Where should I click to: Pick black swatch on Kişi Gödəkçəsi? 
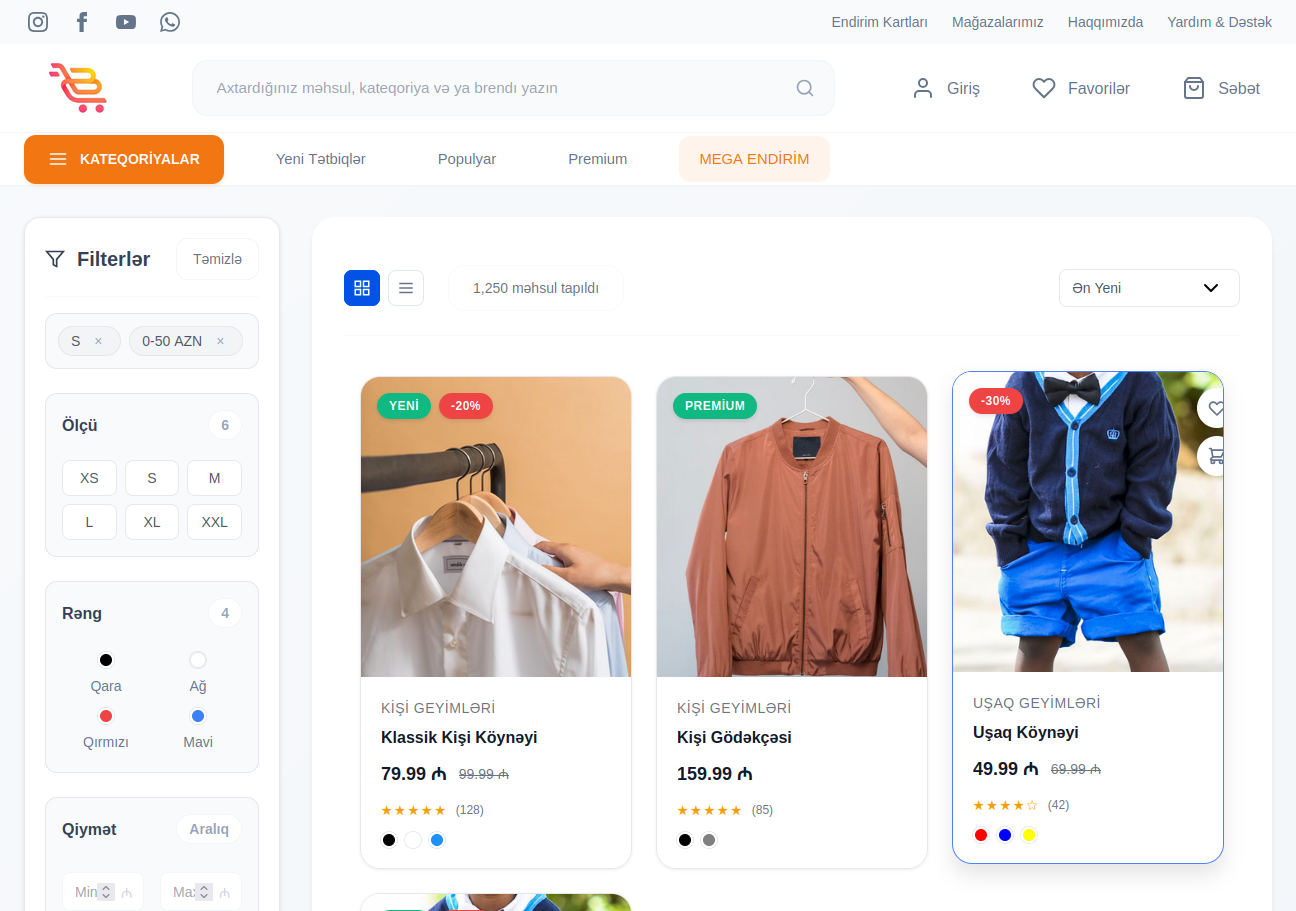coord(685,840)
